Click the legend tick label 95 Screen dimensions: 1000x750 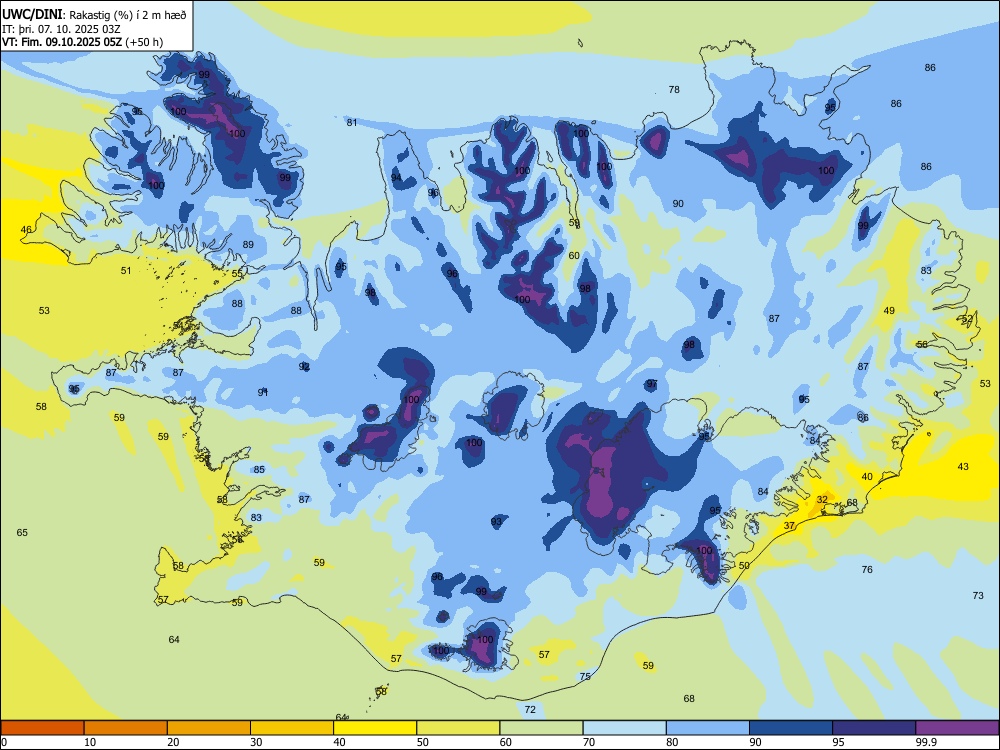click(x=839, y=742)
